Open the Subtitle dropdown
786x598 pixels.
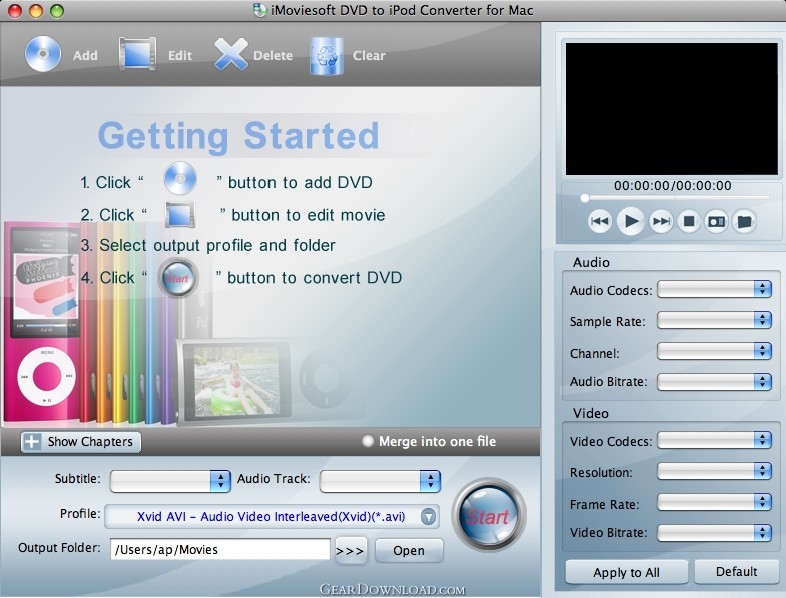point(170,481)
